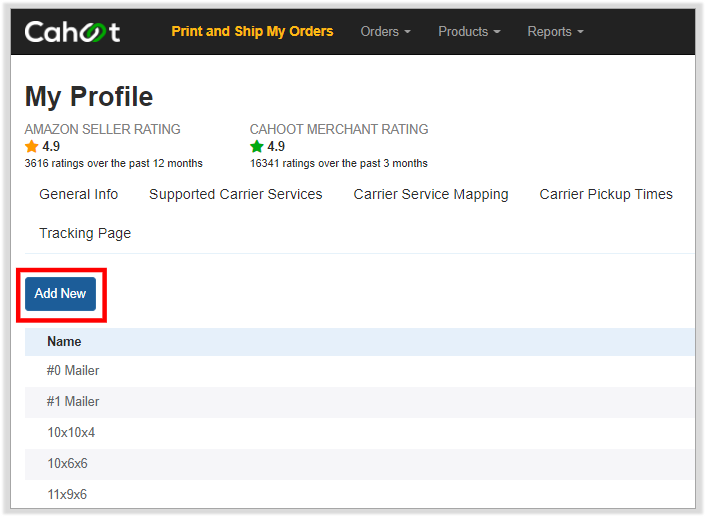Select the 10x10x4 package row
The height and width of the screenshot is (517, 706).
360,433
